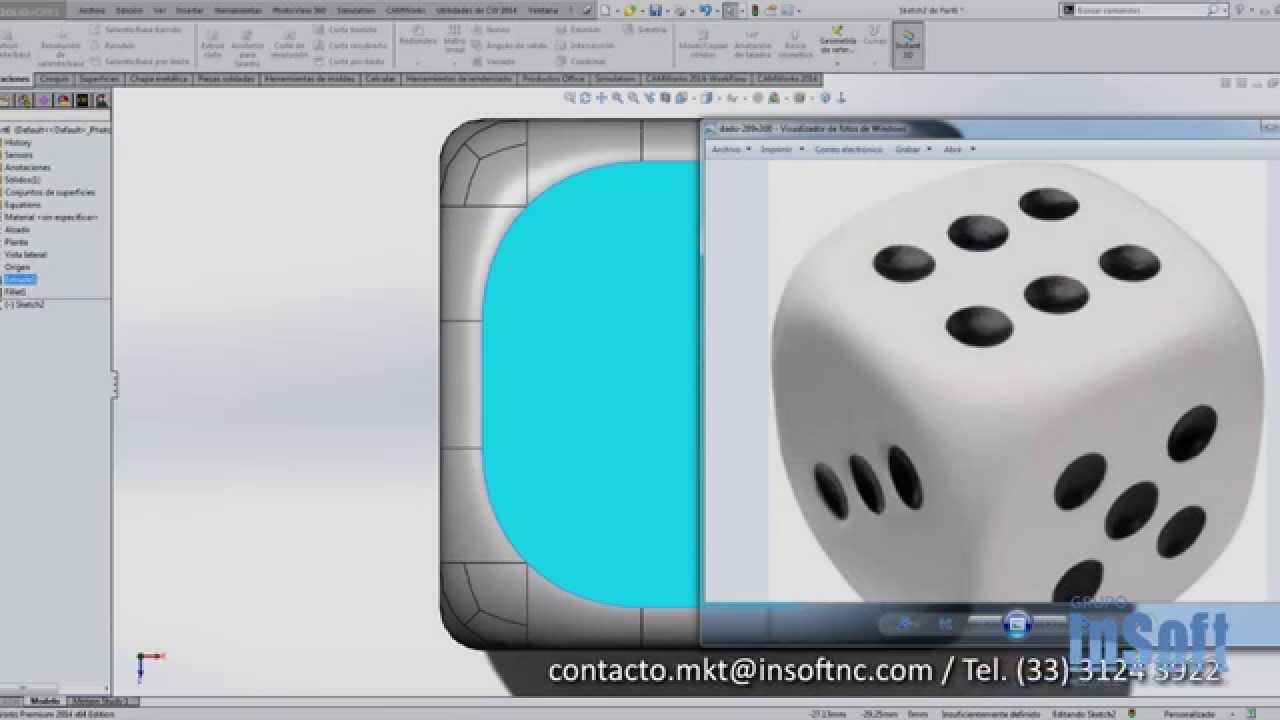
Task: Toggle the Instant 3D button
Action: [908, 45]
